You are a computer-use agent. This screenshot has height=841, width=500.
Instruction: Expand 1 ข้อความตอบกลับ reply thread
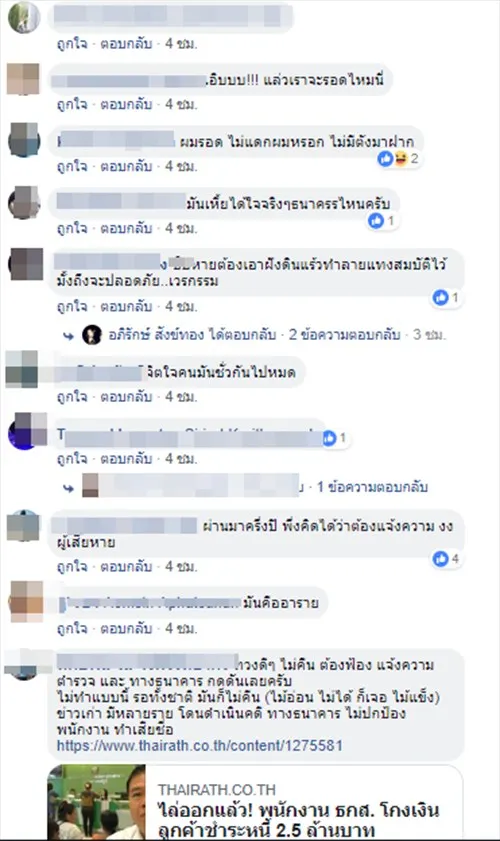[x=372, y=486]
